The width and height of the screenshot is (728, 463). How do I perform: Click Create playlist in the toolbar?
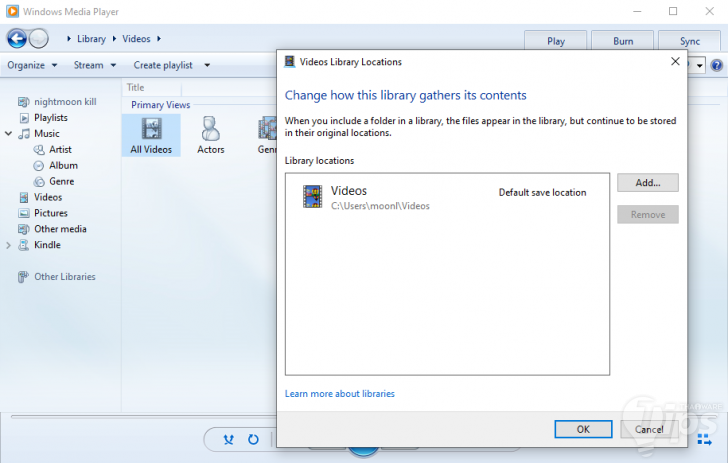pos(163,65)
